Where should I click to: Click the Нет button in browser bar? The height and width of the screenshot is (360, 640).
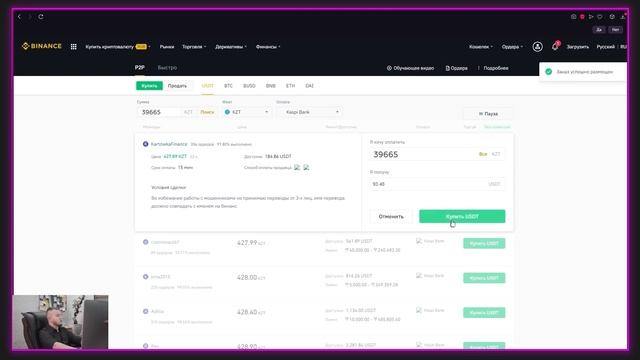pos(616,29)
